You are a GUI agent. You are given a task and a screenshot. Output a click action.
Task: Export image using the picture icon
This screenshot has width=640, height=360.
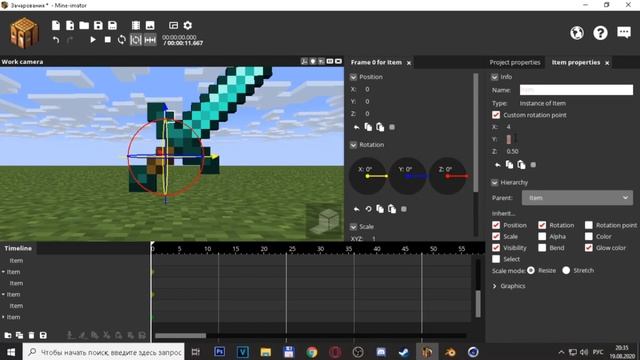(150, 25)
